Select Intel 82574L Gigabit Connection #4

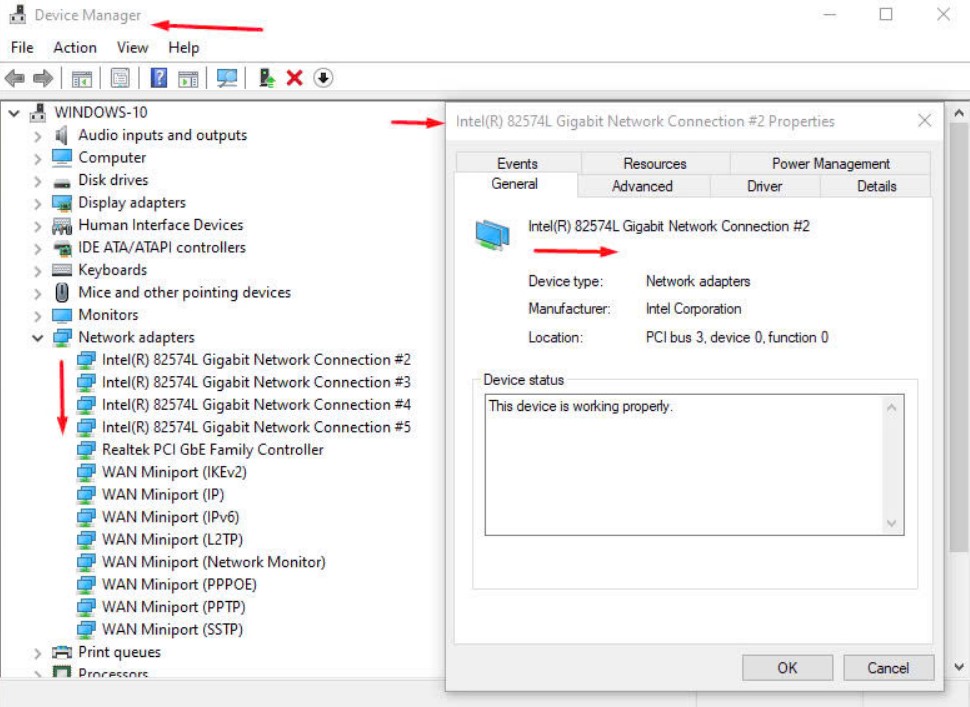coord(256,405)
